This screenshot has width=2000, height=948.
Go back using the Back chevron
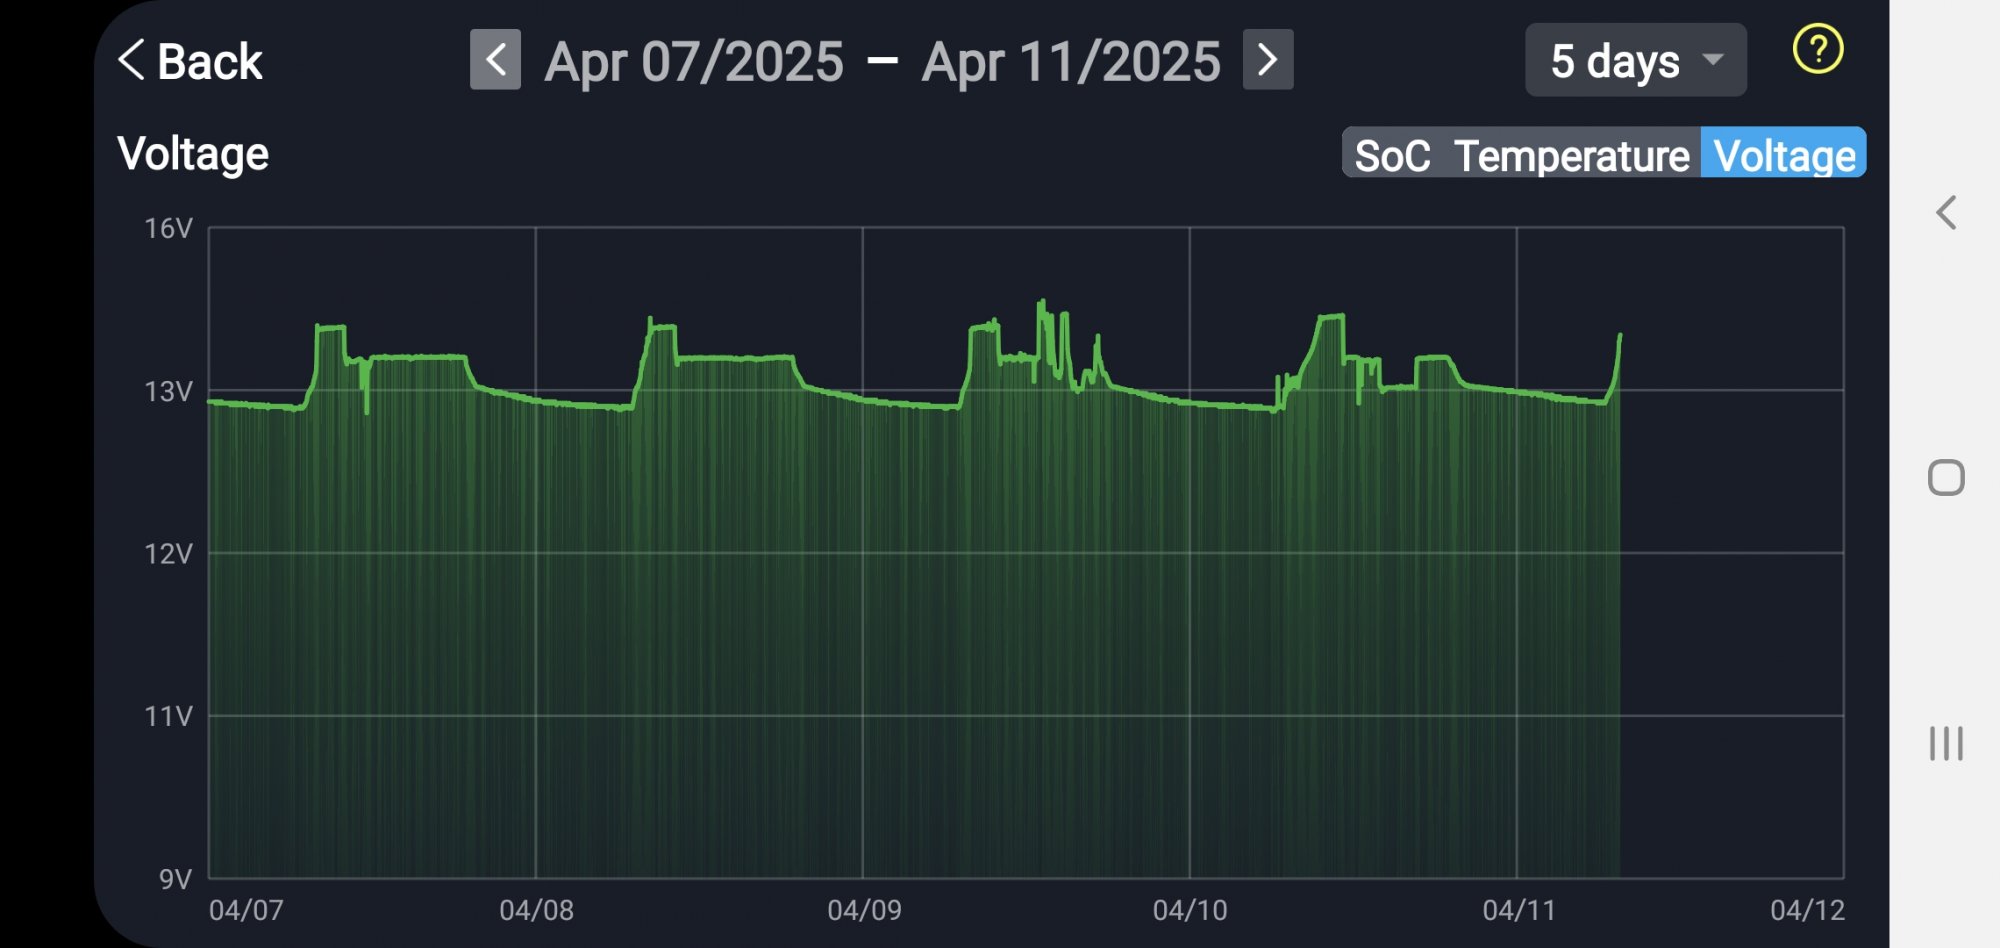tap(190, 62)
